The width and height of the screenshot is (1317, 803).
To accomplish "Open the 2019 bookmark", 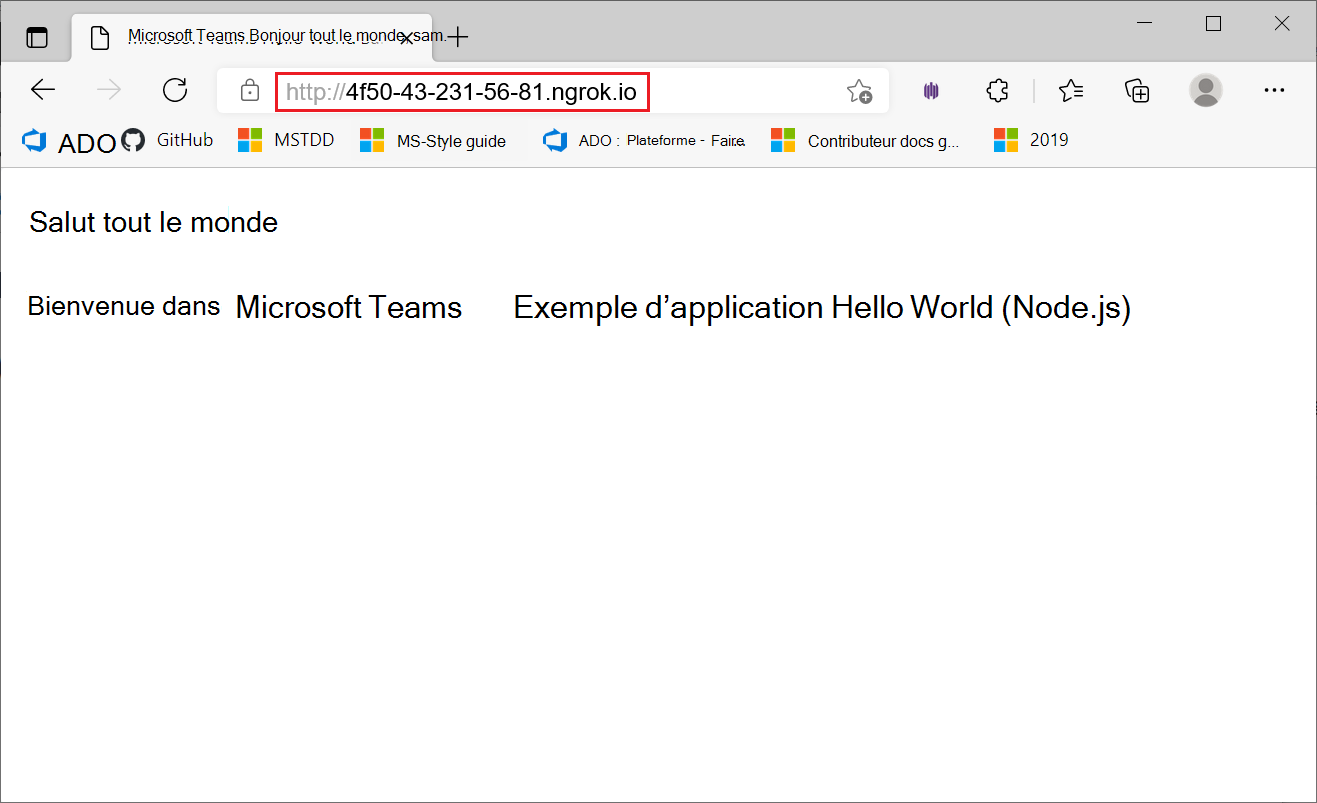I will pyautogui.click(x=1031, y=141).
